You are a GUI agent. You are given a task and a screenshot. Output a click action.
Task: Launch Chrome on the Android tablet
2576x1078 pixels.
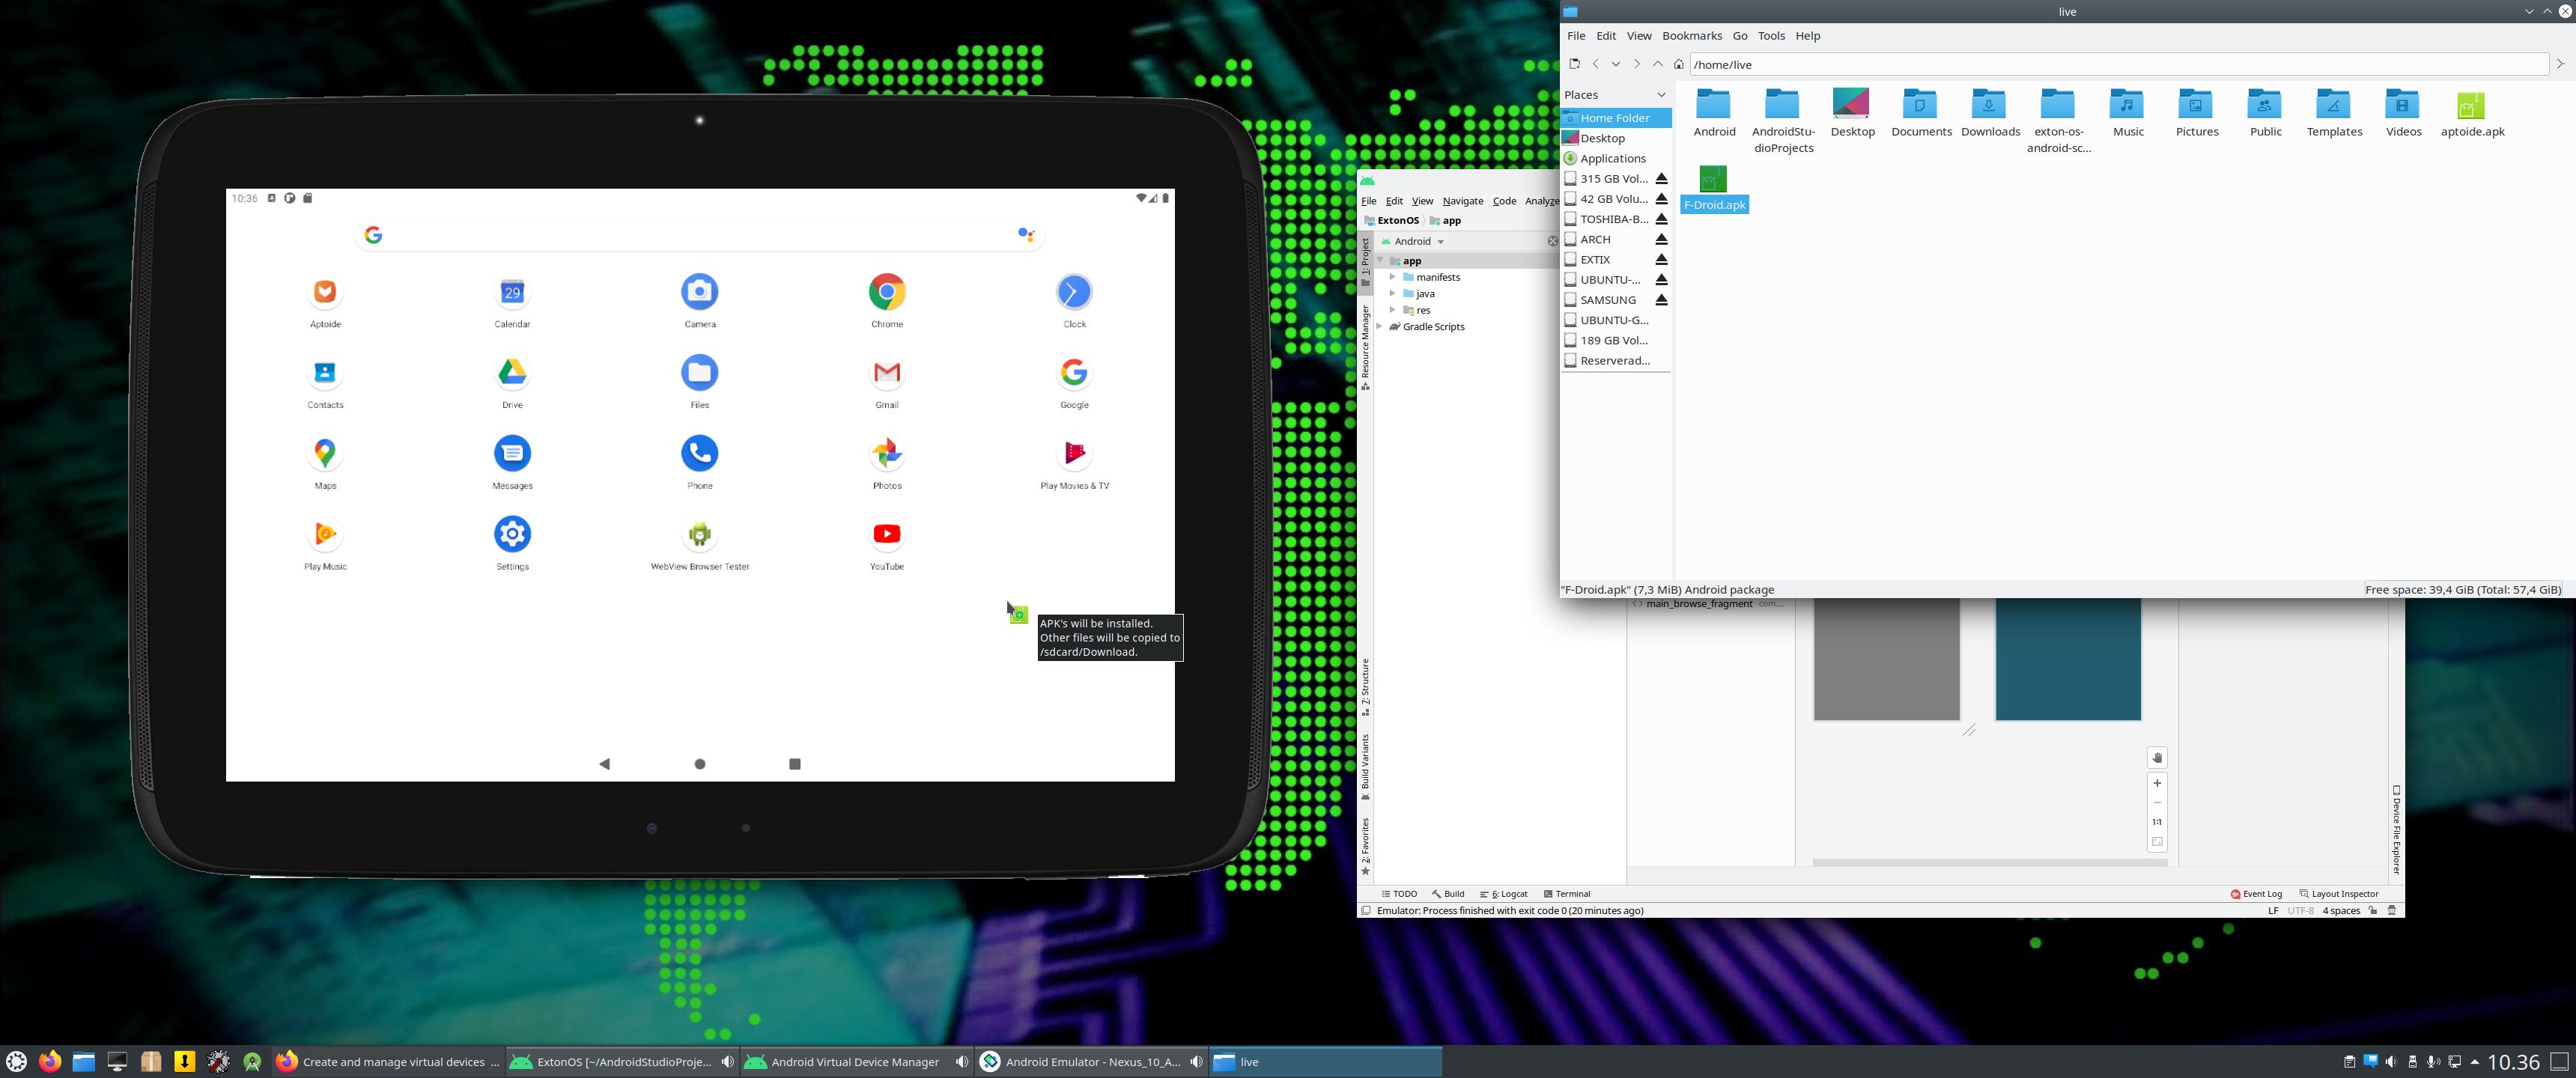887,292
